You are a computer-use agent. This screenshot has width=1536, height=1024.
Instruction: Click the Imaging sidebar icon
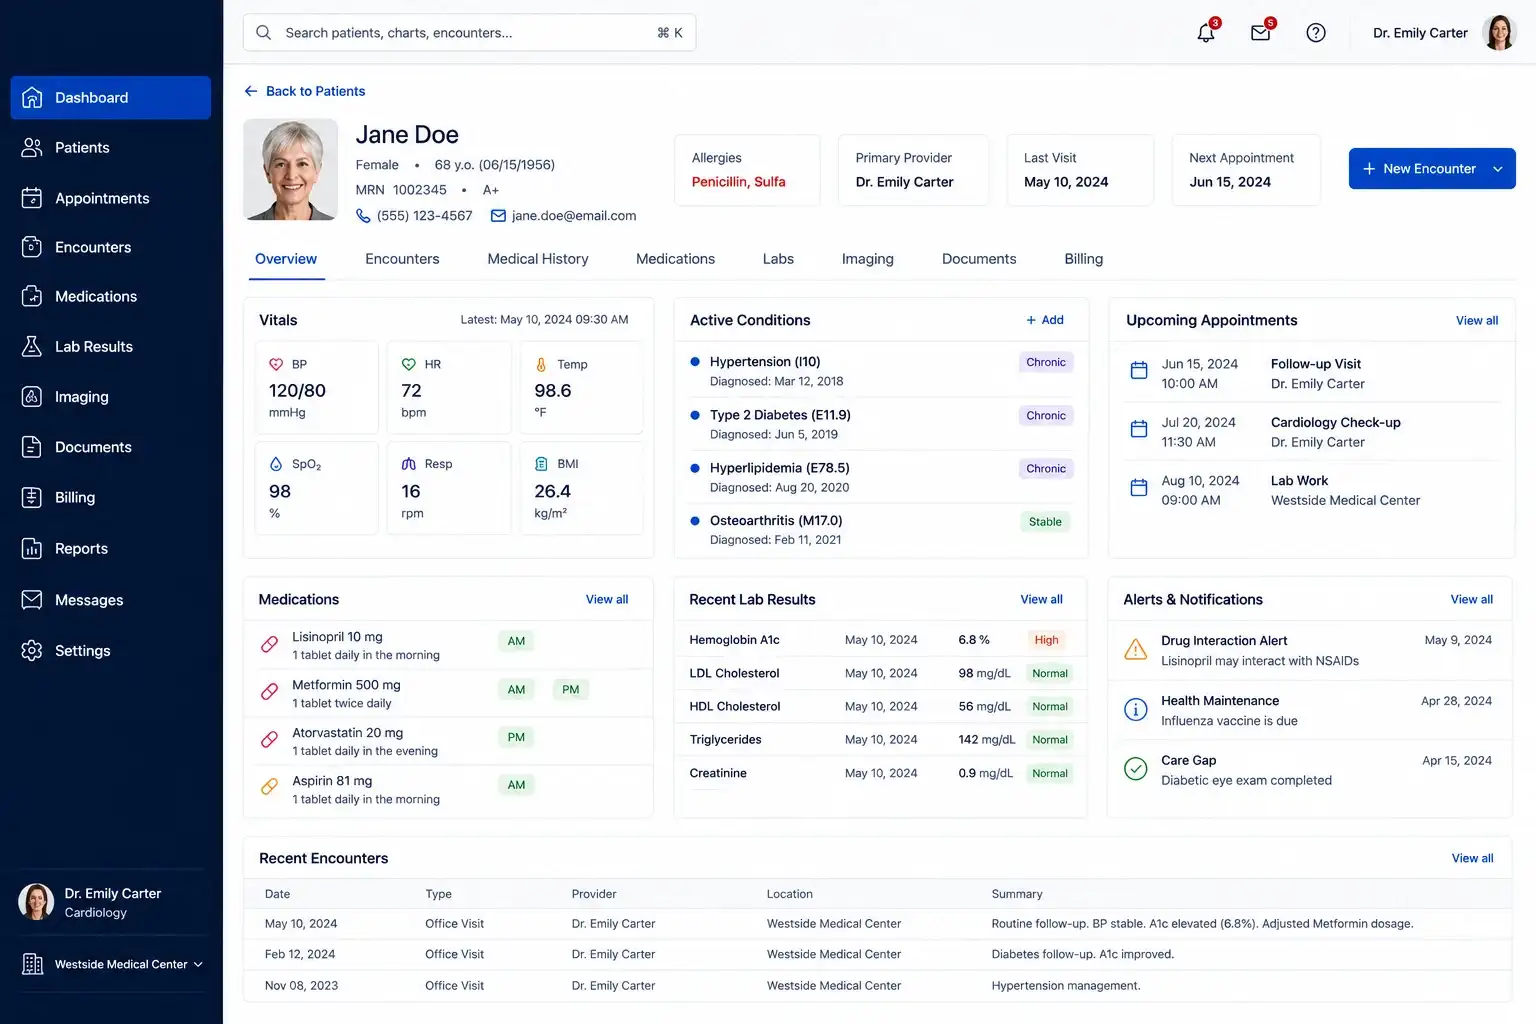[x=32, y=397]
